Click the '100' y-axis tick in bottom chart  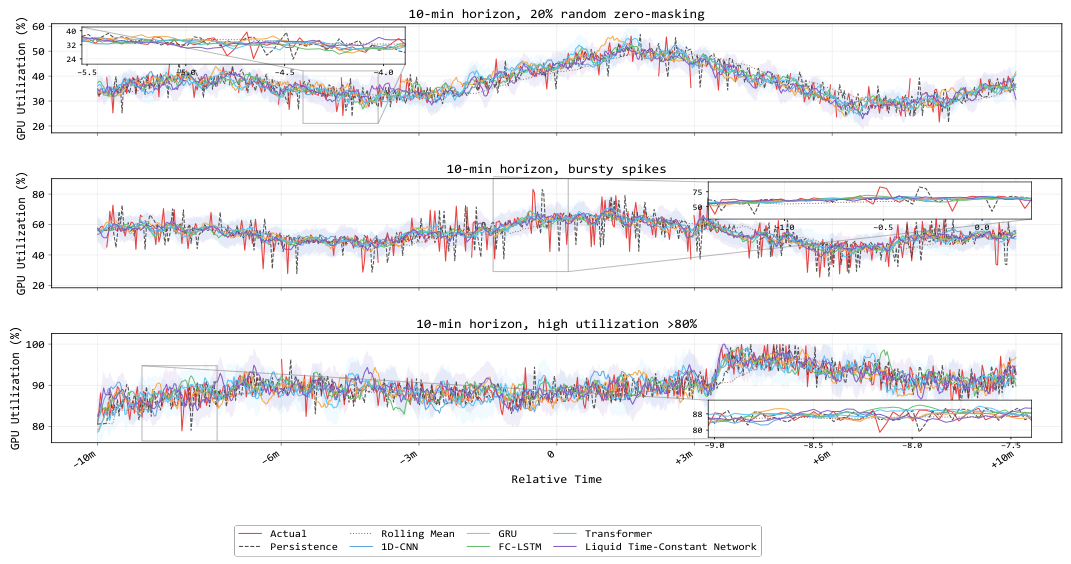[x=36, y=344]
